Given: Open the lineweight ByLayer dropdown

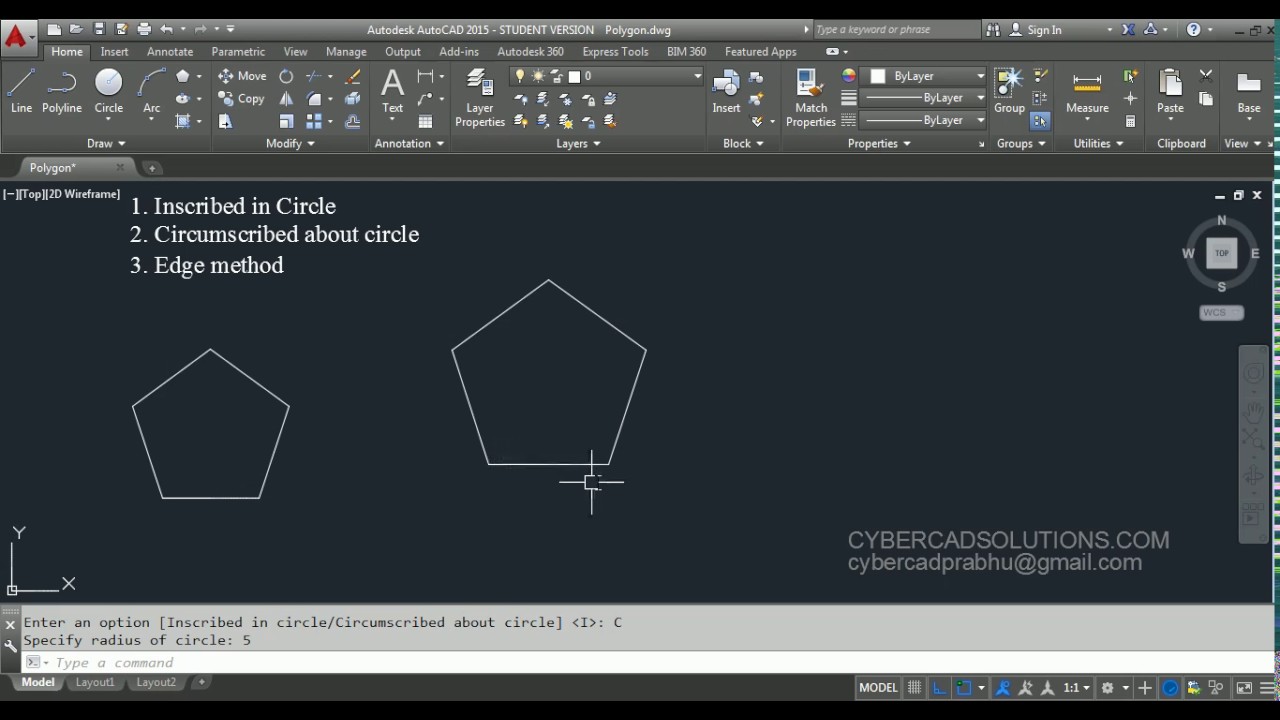Looking at the screenshot, I should click(x=925, y=98).
